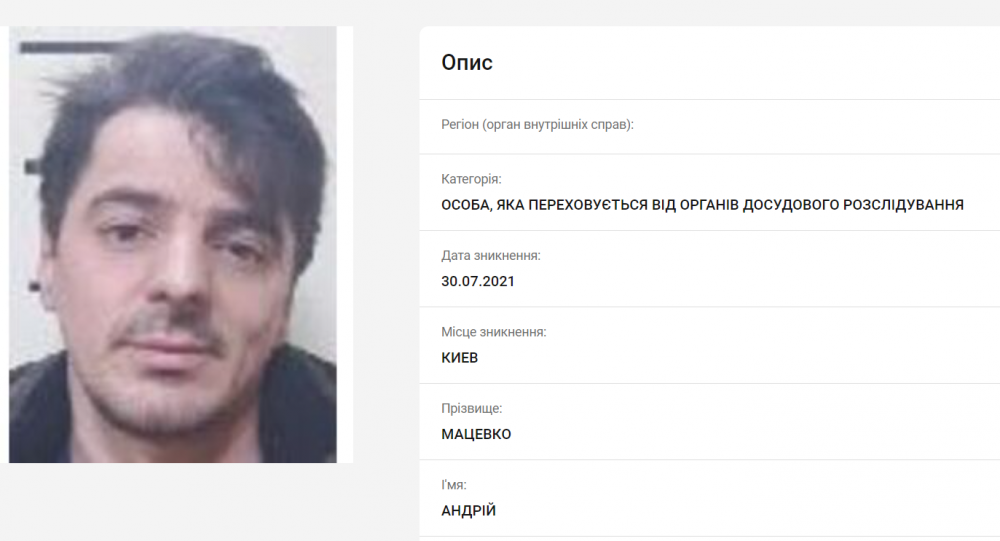Click the "Опис" section heading
This screenshot has height=541, width=1000.
pyautogui.click(x=467, y=63)
